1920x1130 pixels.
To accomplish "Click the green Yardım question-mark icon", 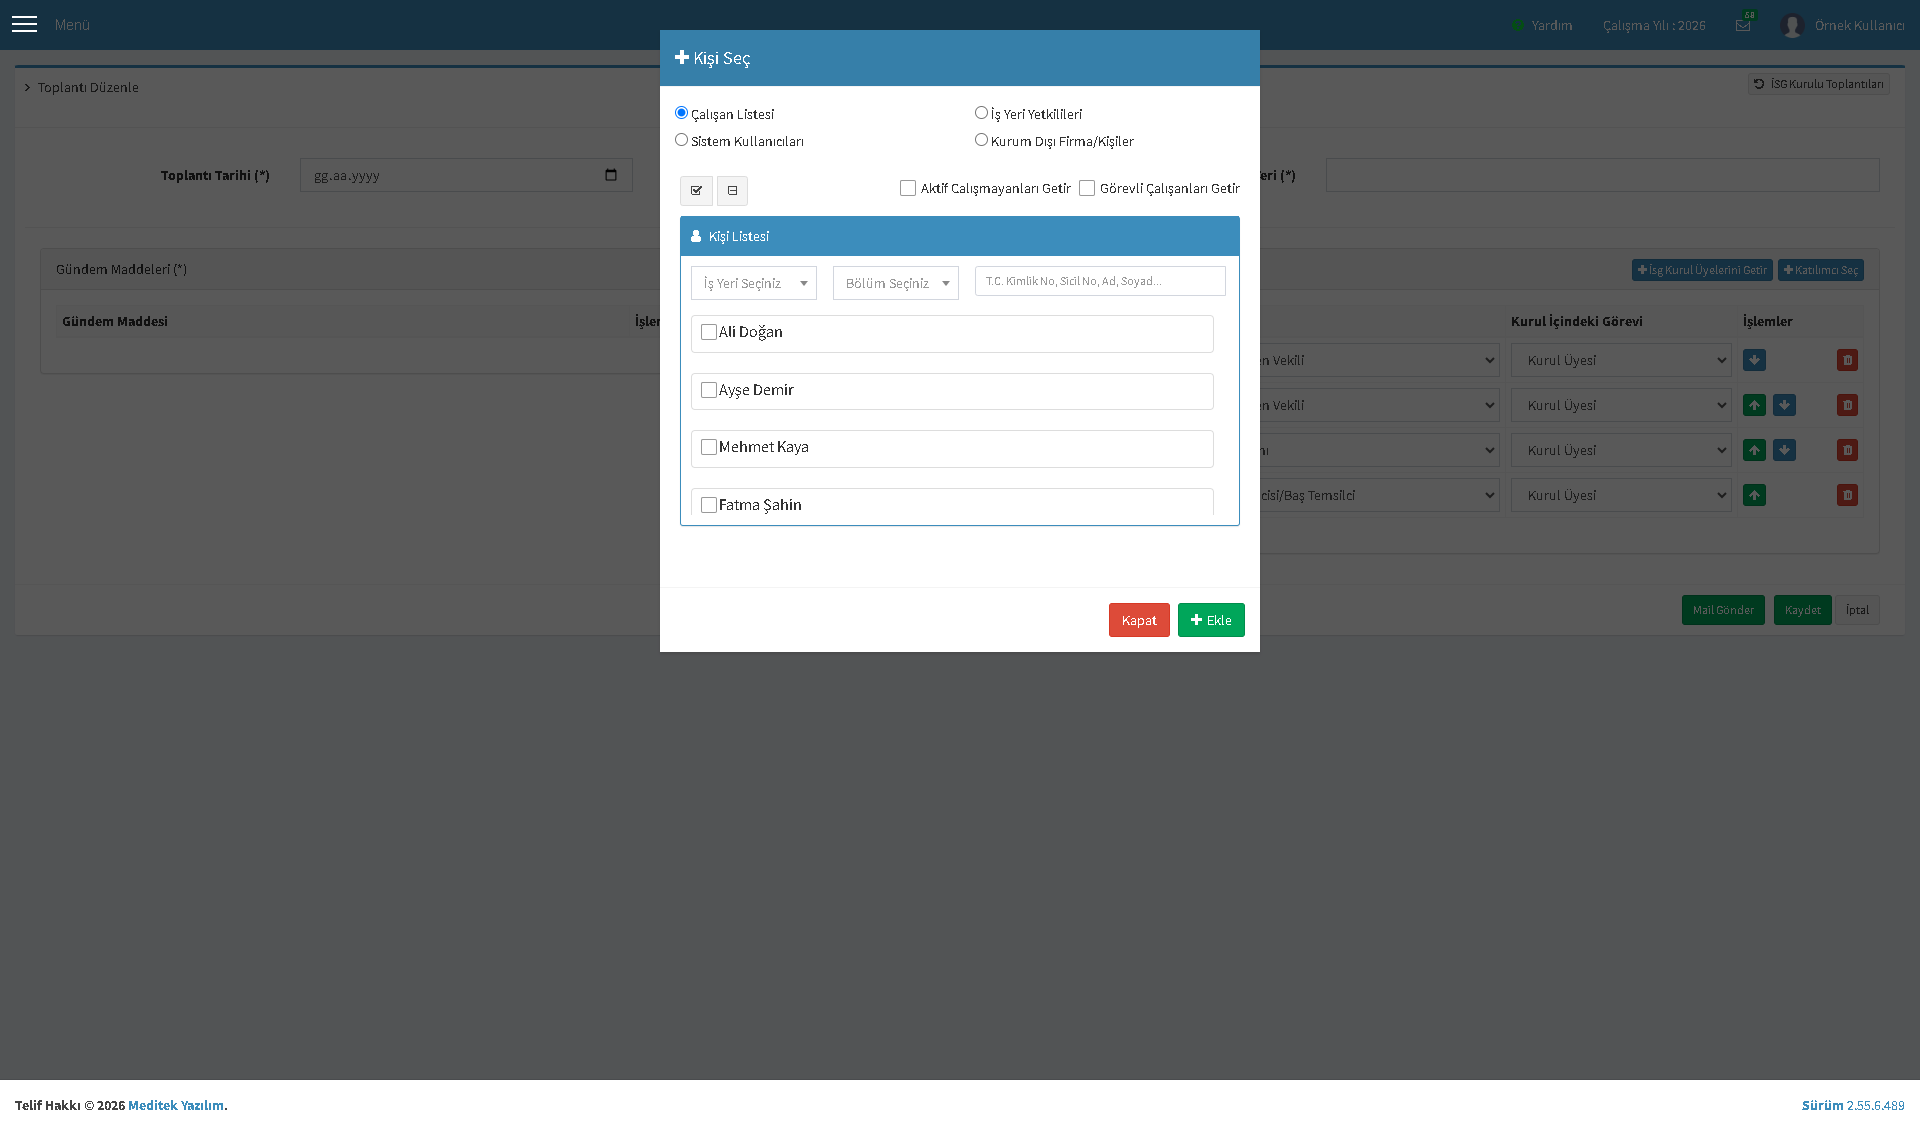I will coord(1517,25).
